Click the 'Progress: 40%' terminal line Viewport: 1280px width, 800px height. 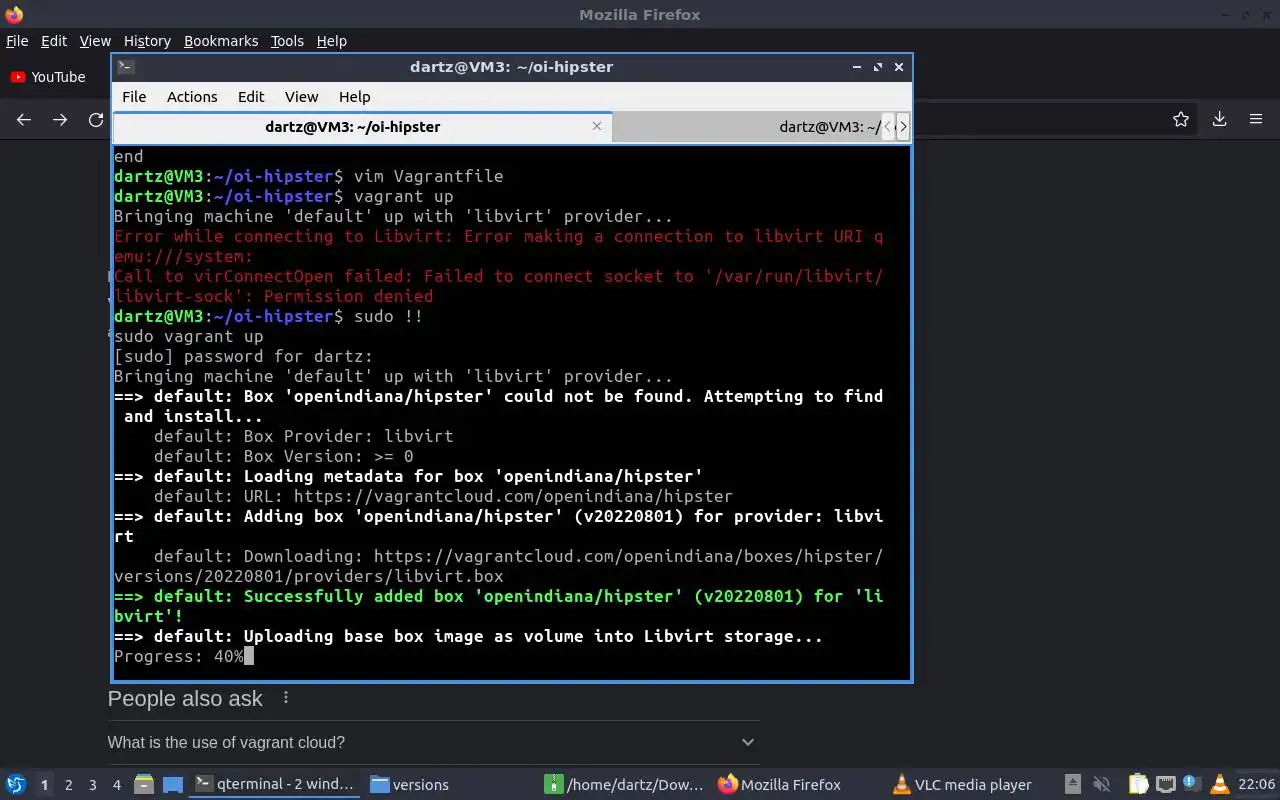(179, 656)
